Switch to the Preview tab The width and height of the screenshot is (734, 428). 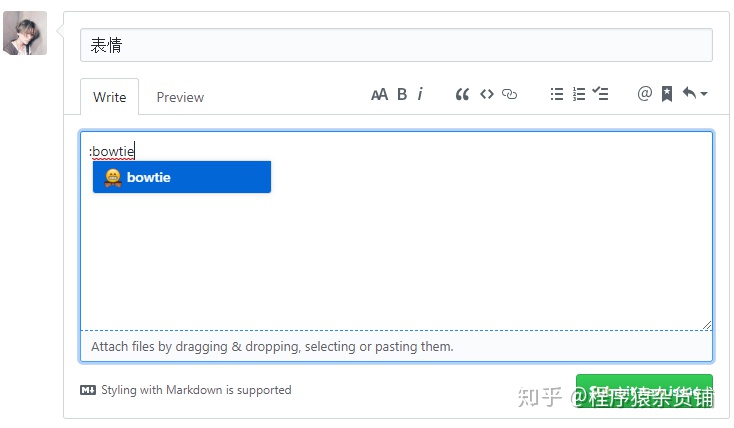180,97
